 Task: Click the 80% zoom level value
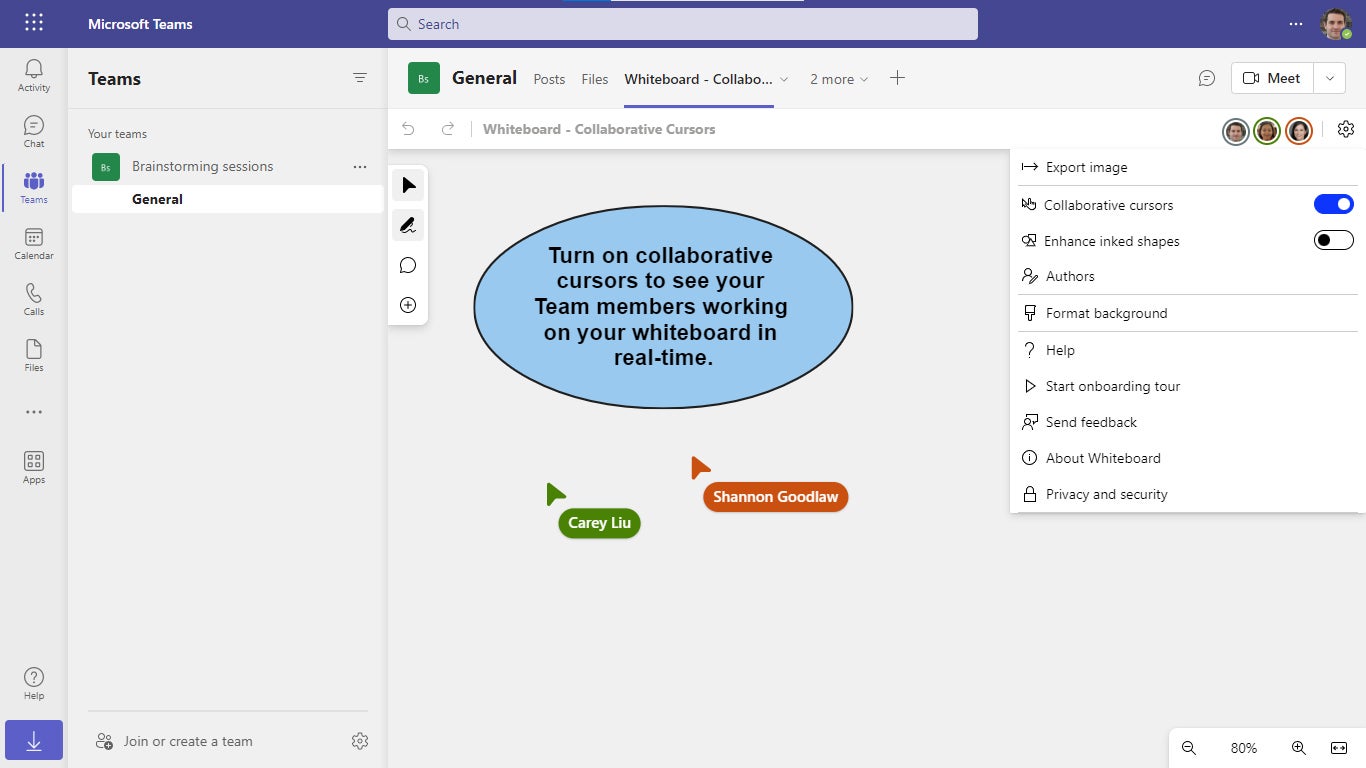coord(1244,748)
